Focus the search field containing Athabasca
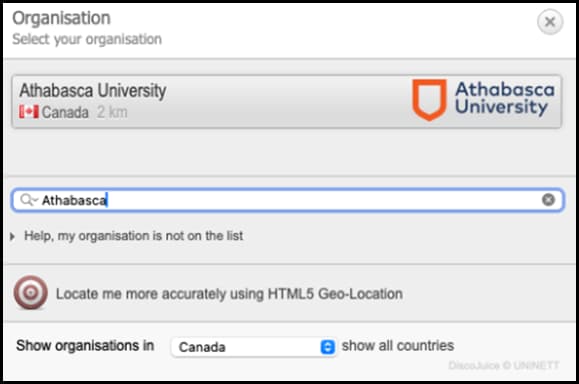This screenshot has width=579, height=384. [x=288, y=200]
